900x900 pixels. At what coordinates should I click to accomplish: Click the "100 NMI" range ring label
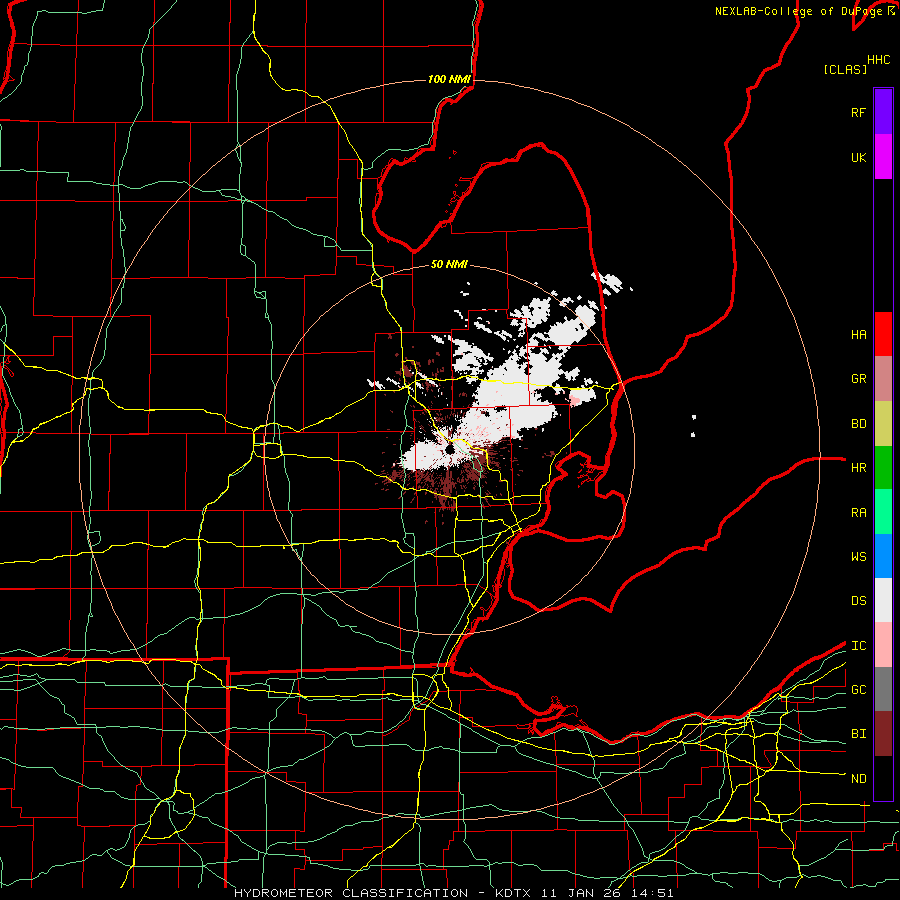tap(449, 79)
